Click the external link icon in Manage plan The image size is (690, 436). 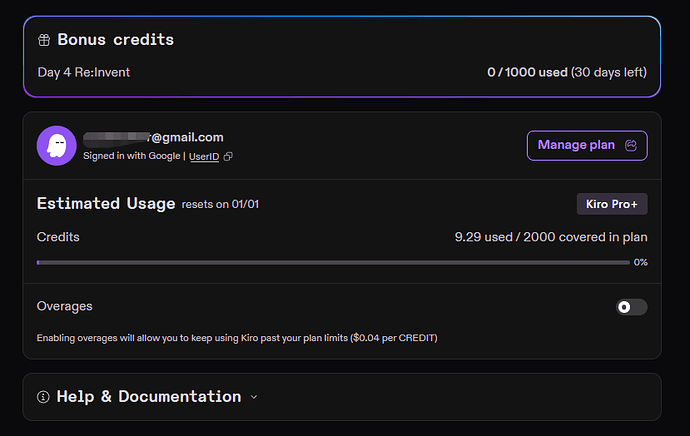pyautogui.click(x=631, y=145)
